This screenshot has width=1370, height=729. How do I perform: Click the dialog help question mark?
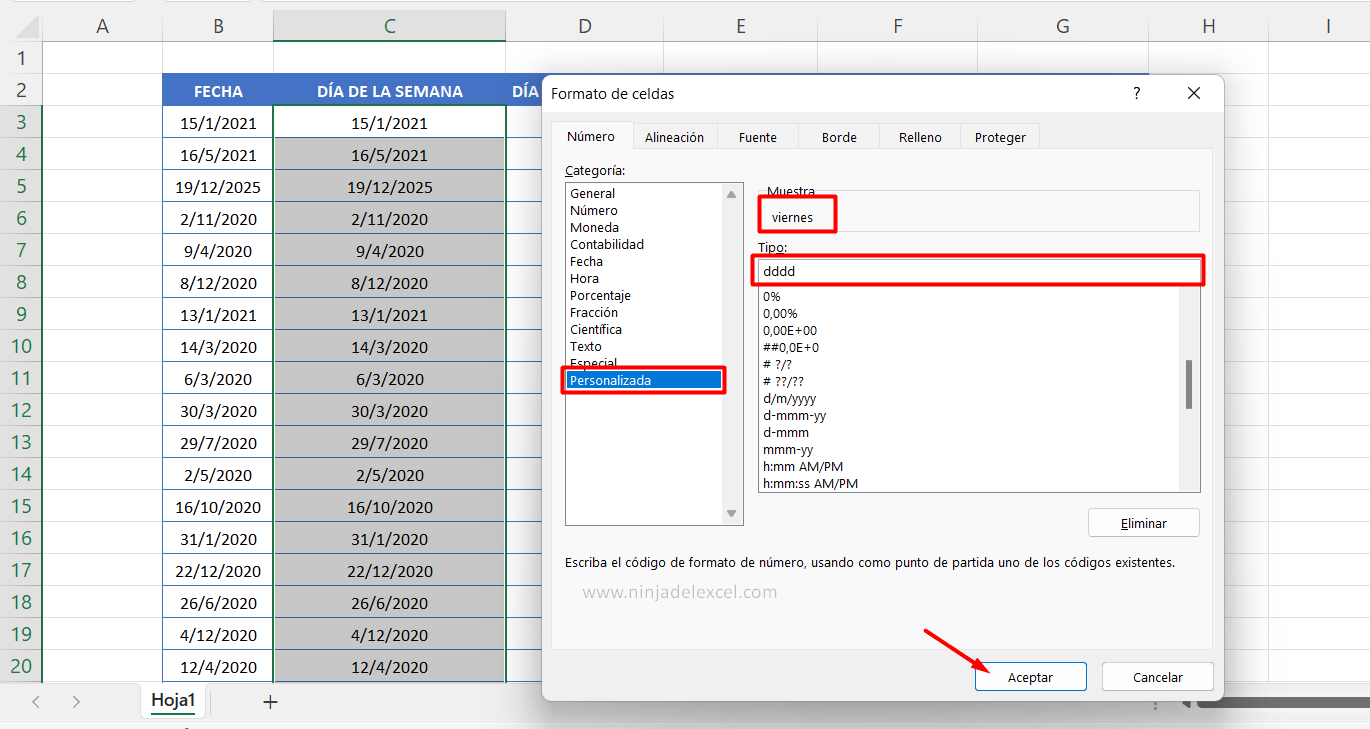pyautogui.click(x=1136, y=93)
